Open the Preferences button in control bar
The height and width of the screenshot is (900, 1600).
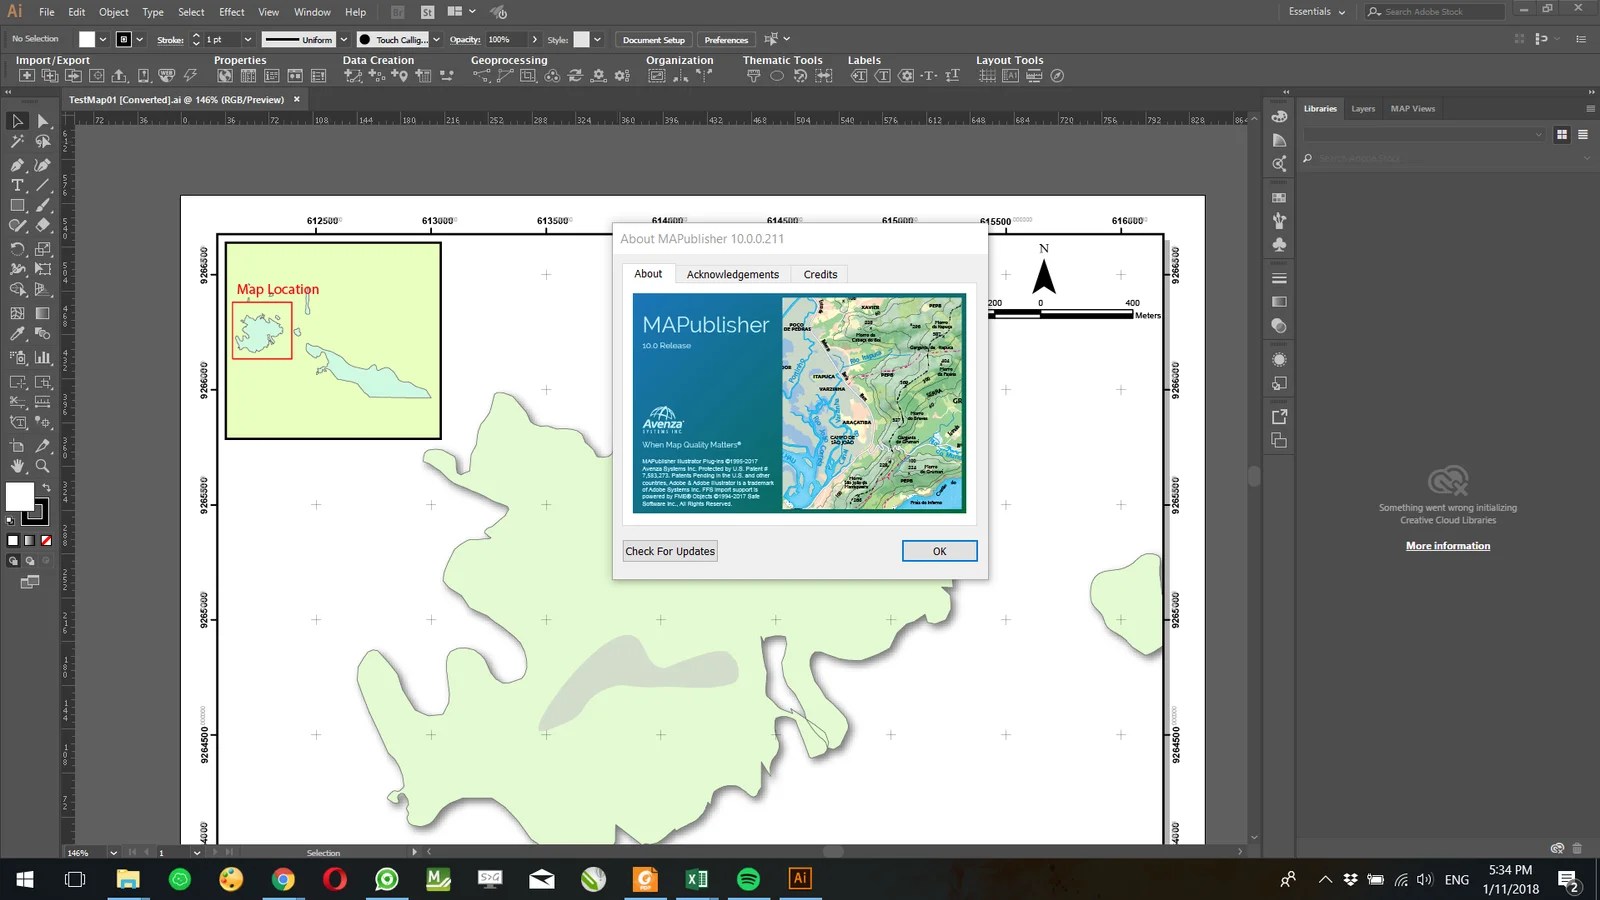726,40
